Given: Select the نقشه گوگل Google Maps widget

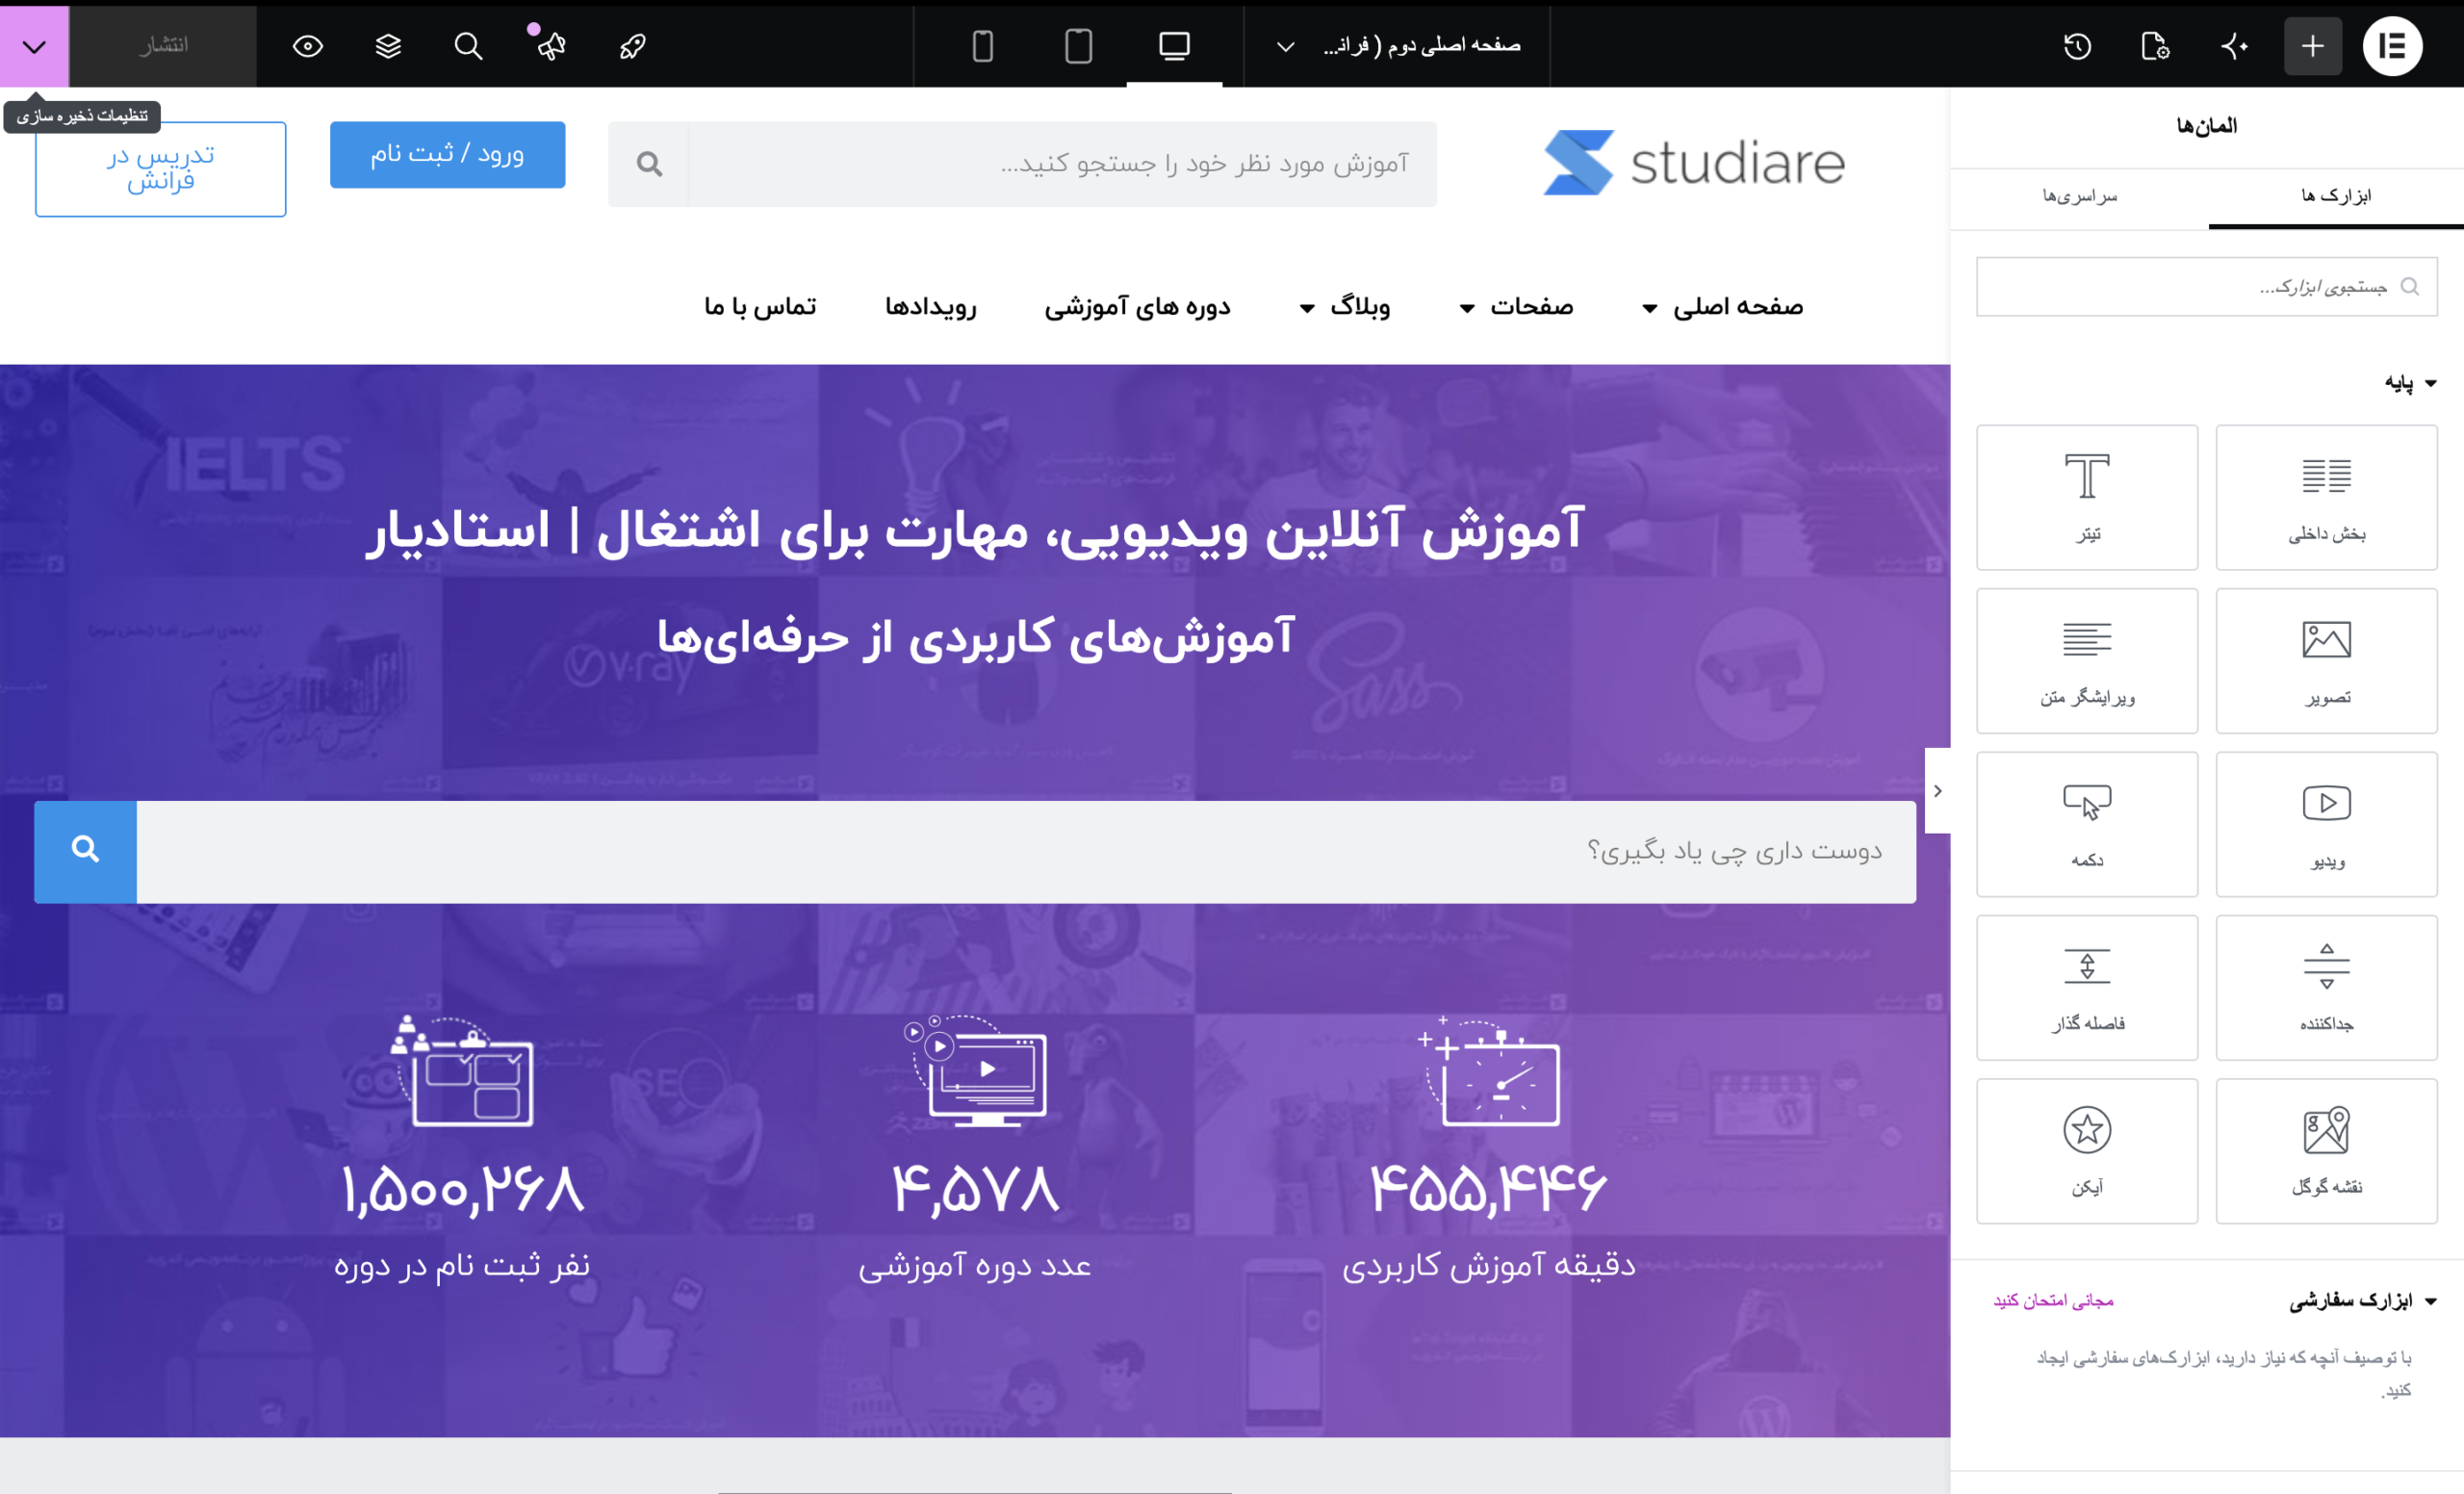Looking at the screenshot, I should pyautogui.click(x=2326, y=1151).
